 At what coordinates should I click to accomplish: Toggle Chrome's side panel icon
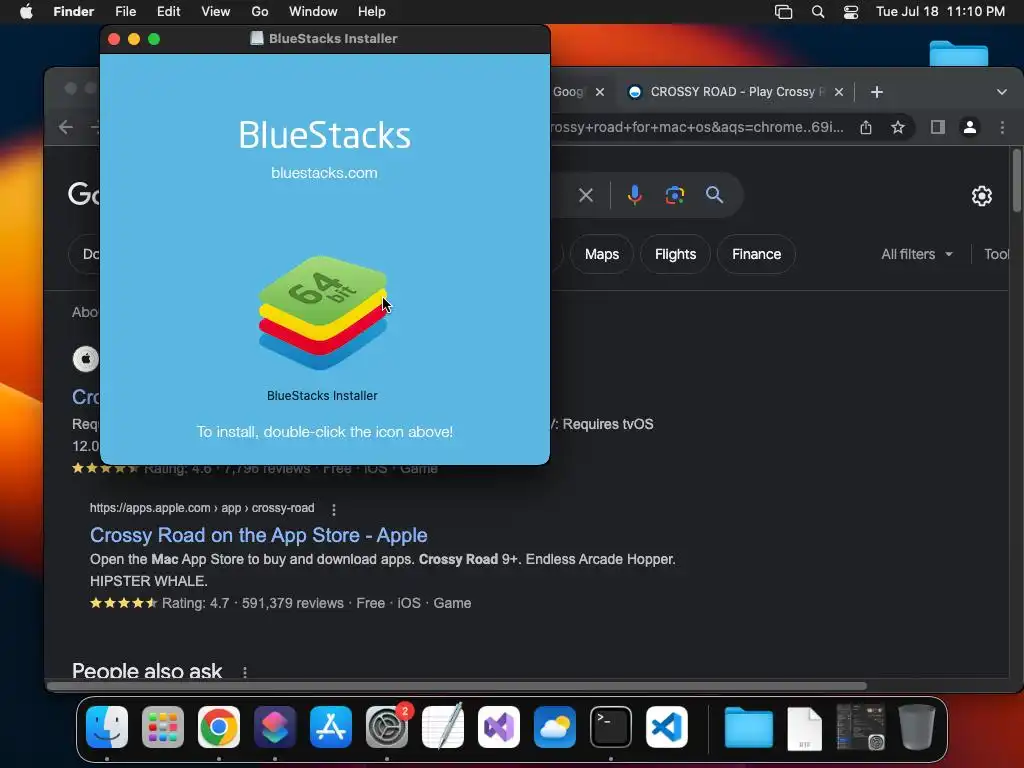tap(938, 127)
